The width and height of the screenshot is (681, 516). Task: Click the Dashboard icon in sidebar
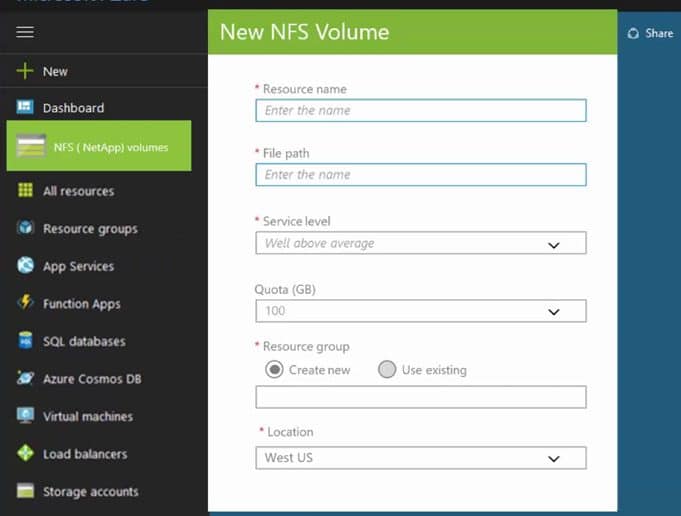(25, 107)
